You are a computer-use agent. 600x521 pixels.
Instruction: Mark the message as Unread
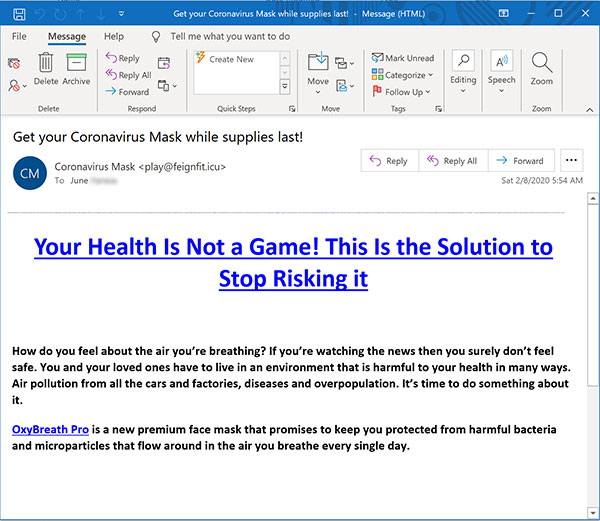point(403,58)
